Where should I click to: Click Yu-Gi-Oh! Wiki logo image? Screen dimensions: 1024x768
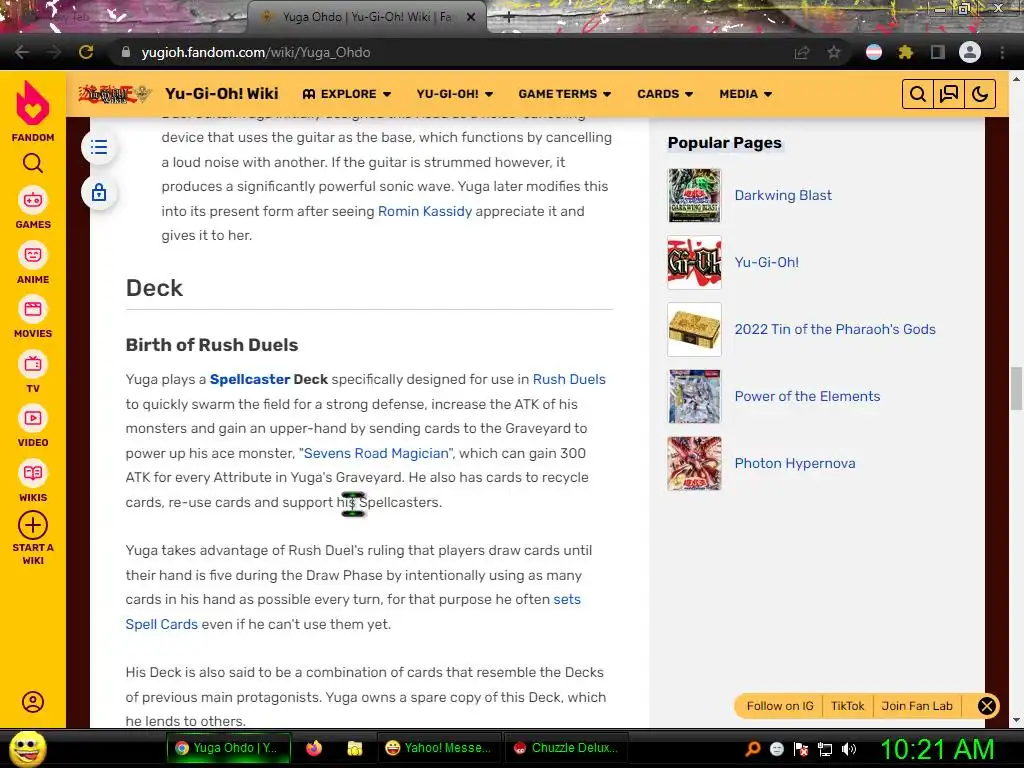tap(114, 94)
